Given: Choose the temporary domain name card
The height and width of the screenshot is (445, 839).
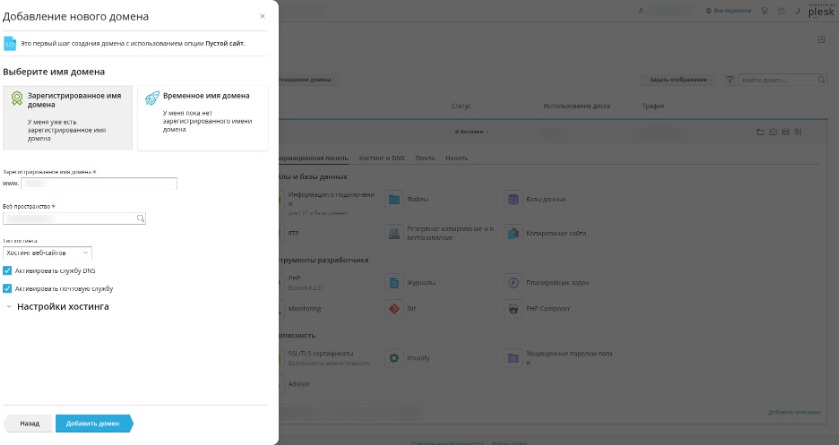Looking at the screenshot, I should 203,117.
